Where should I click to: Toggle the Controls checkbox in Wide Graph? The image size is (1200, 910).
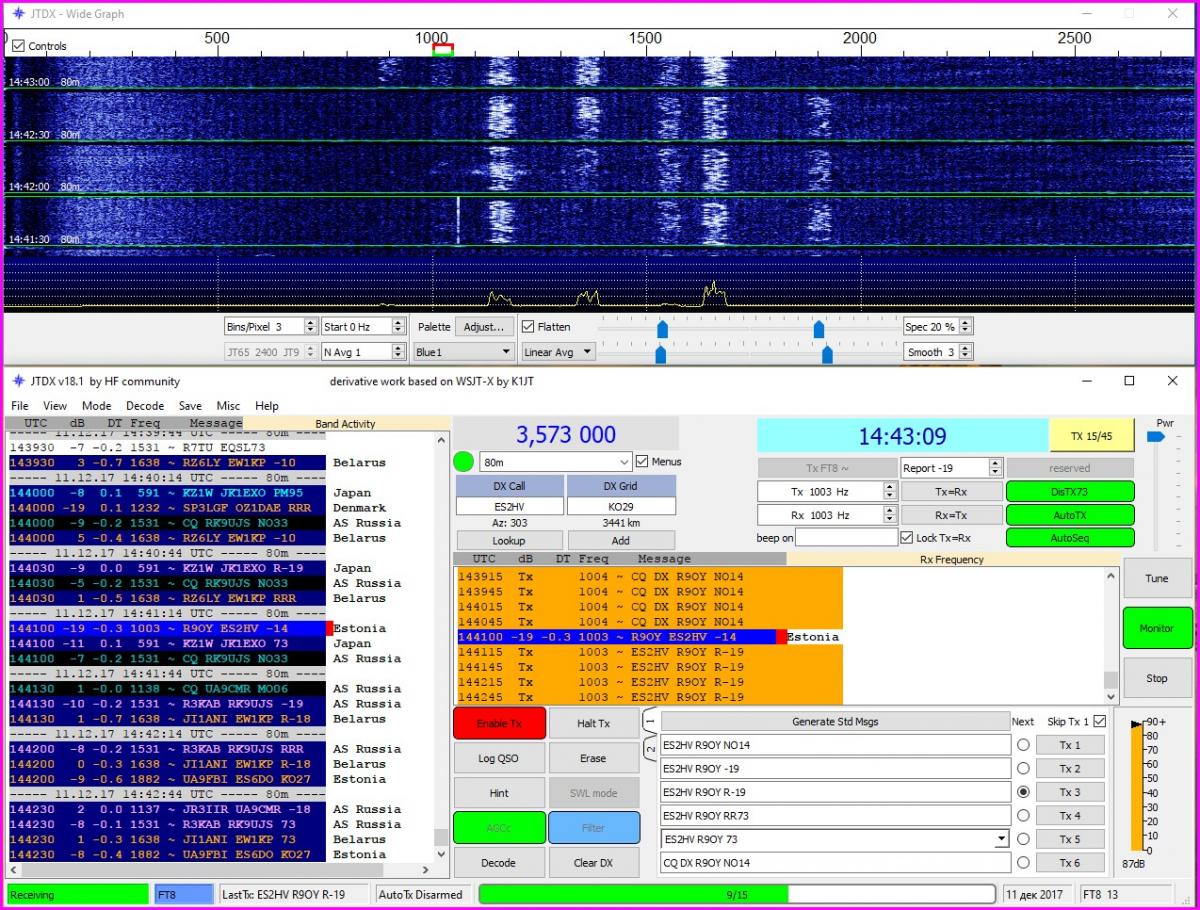pos(18,46)
